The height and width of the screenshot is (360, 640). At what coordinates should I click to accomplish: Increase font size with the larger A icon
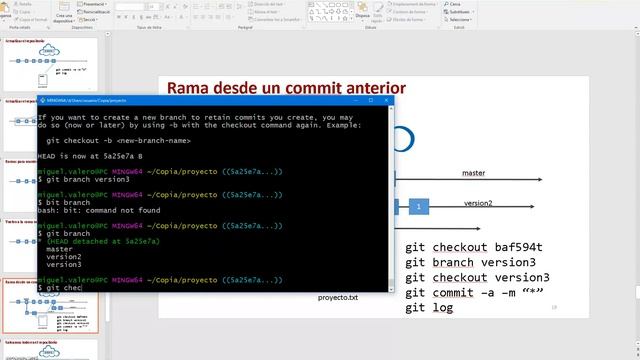click(168, 7)
